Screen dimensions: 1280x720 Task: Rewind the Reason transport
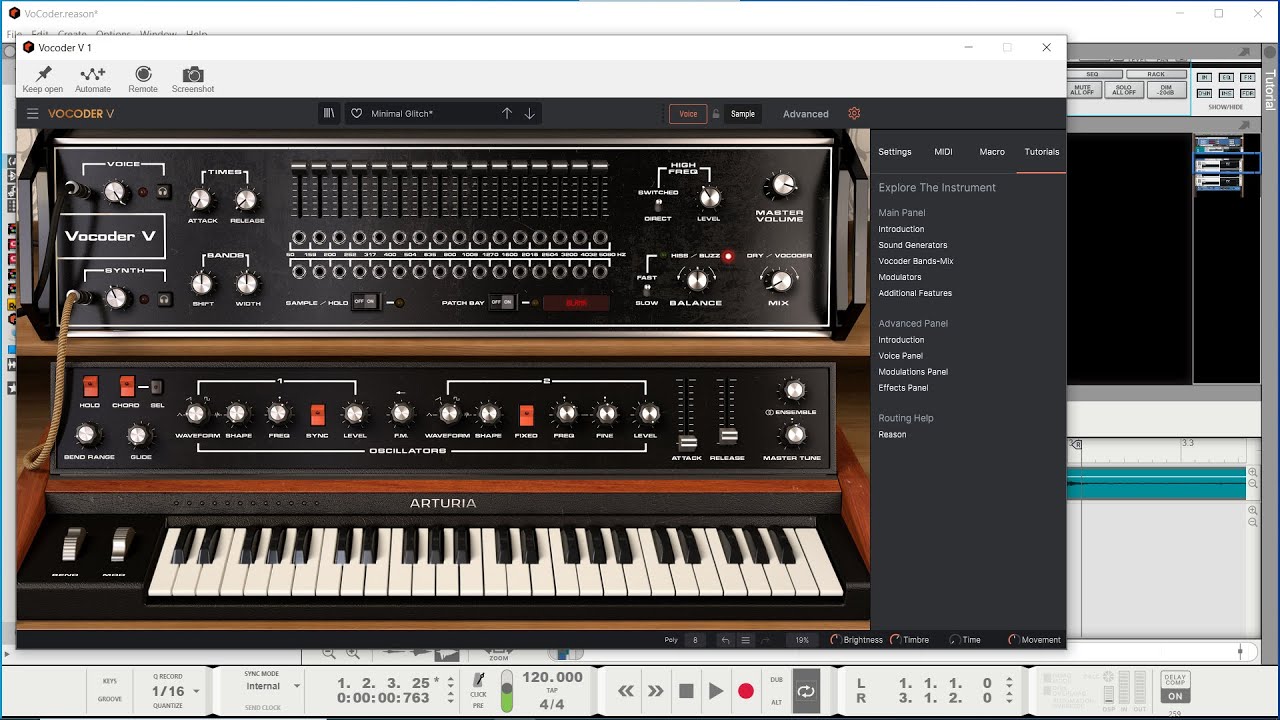[626, 691]
